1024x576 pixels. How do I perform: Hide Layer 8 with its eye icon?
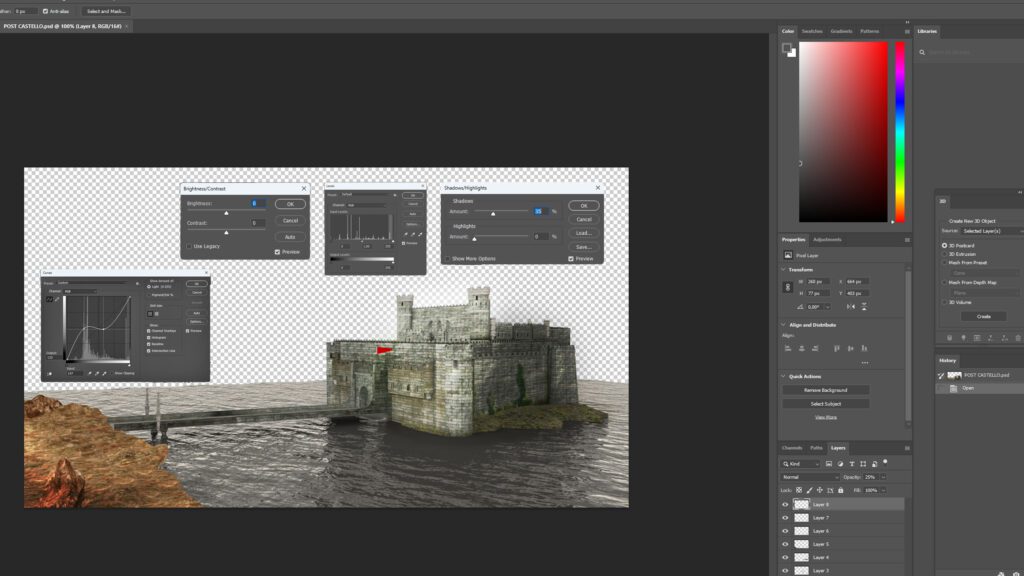[x=785, y=504]
